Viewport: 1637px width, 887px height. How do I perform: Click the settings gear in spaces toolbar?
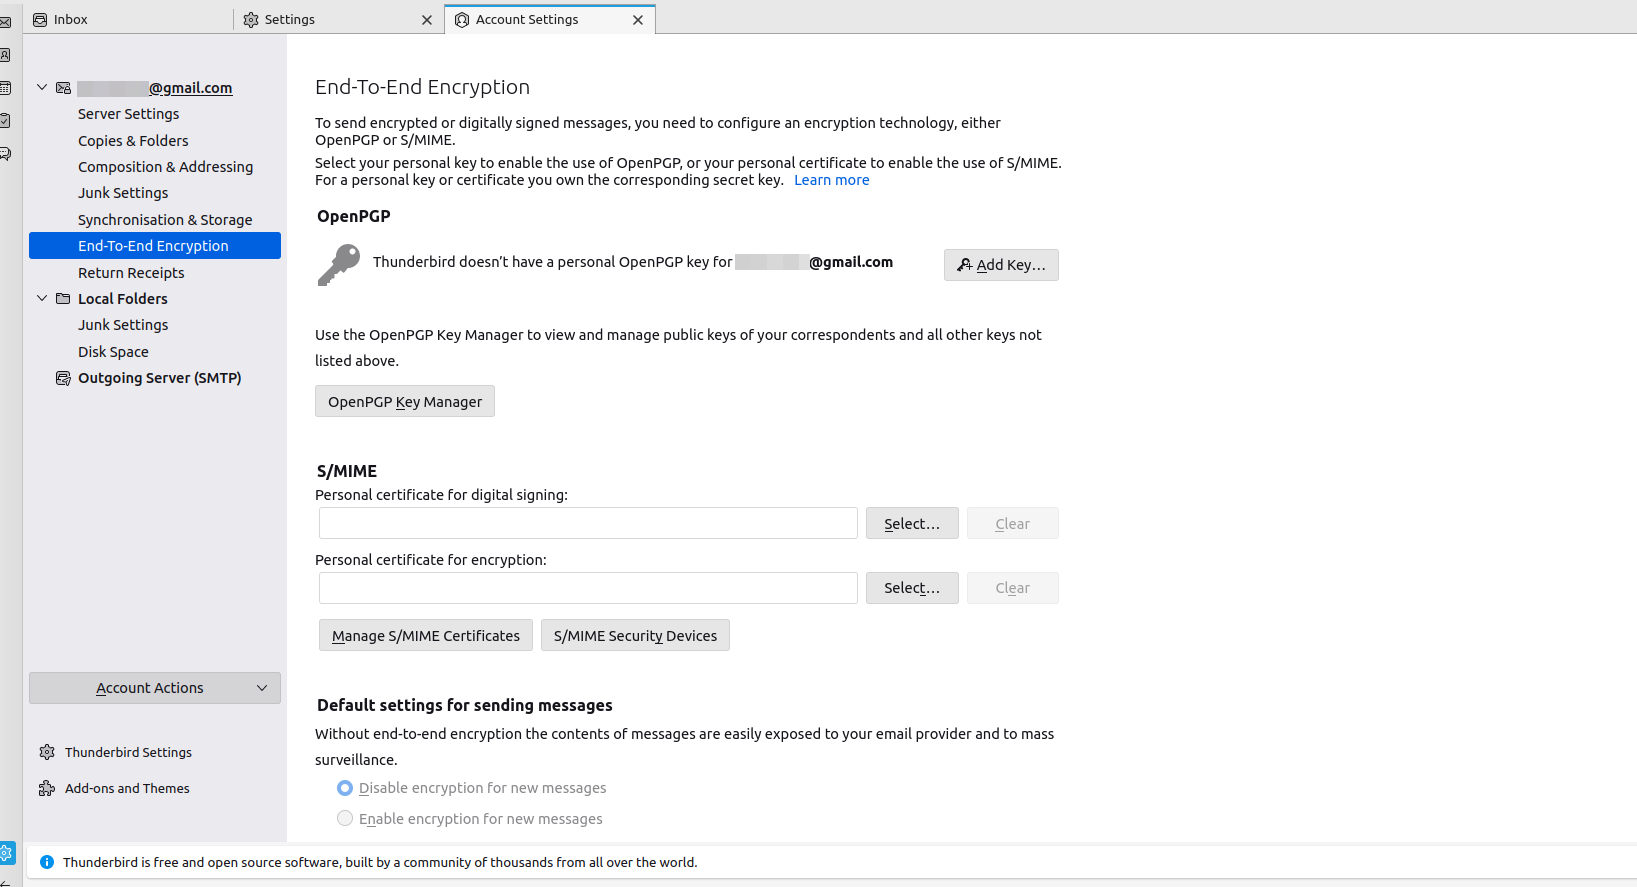(x=6, y=853)
